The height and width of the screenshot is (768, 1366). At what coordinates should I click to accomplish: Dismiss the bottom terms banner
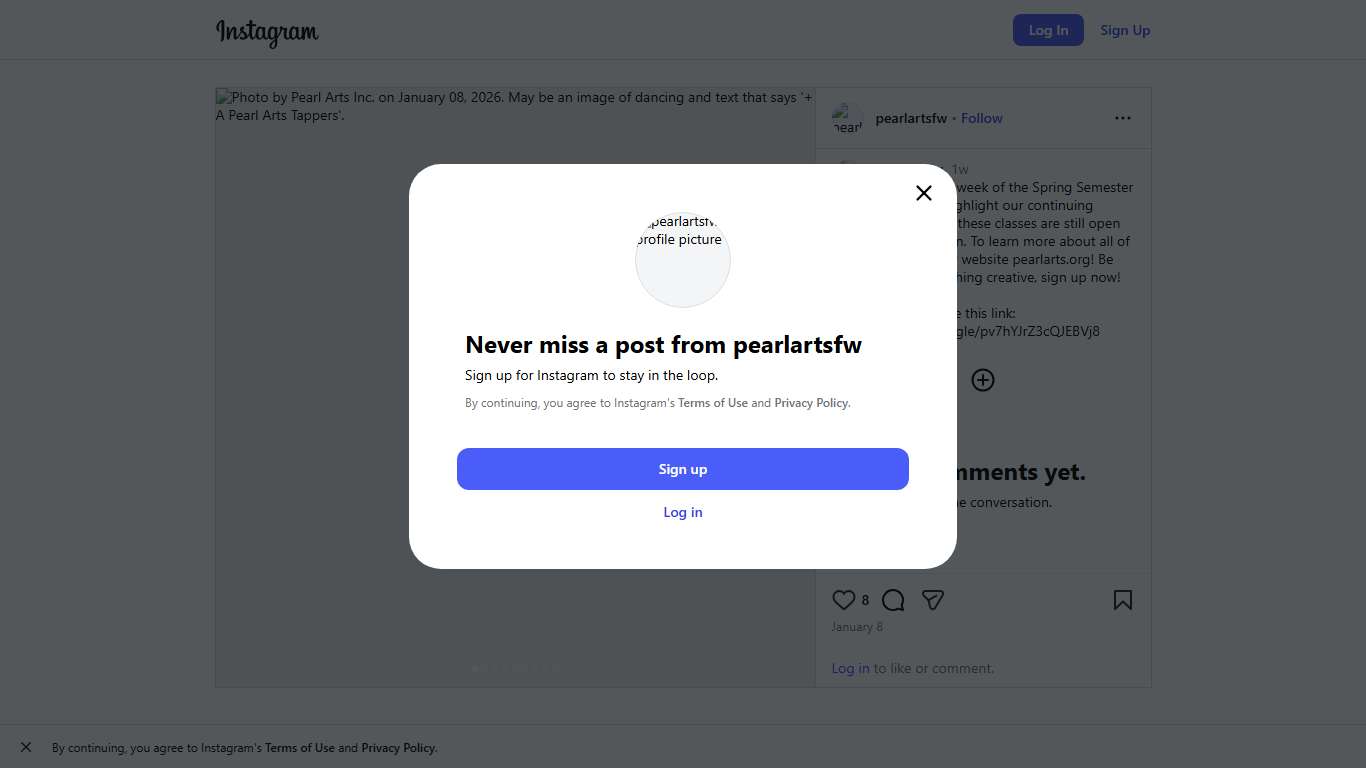(26, 747)
